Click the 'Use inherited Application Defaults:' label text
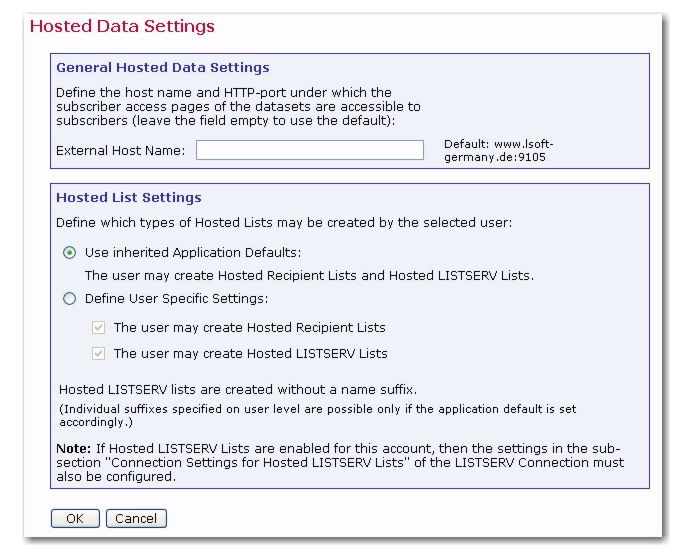 click(193, 253)
